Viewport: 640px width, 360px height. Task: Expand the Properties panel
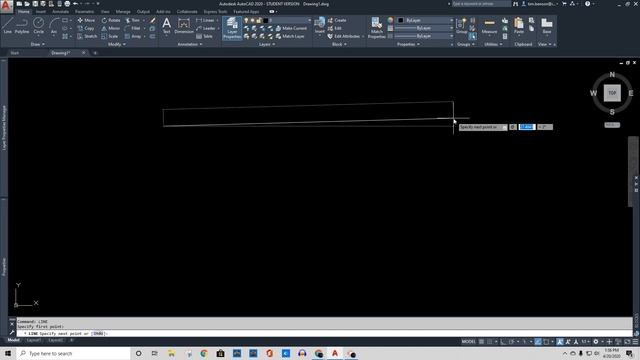click(x=408, y=44)
